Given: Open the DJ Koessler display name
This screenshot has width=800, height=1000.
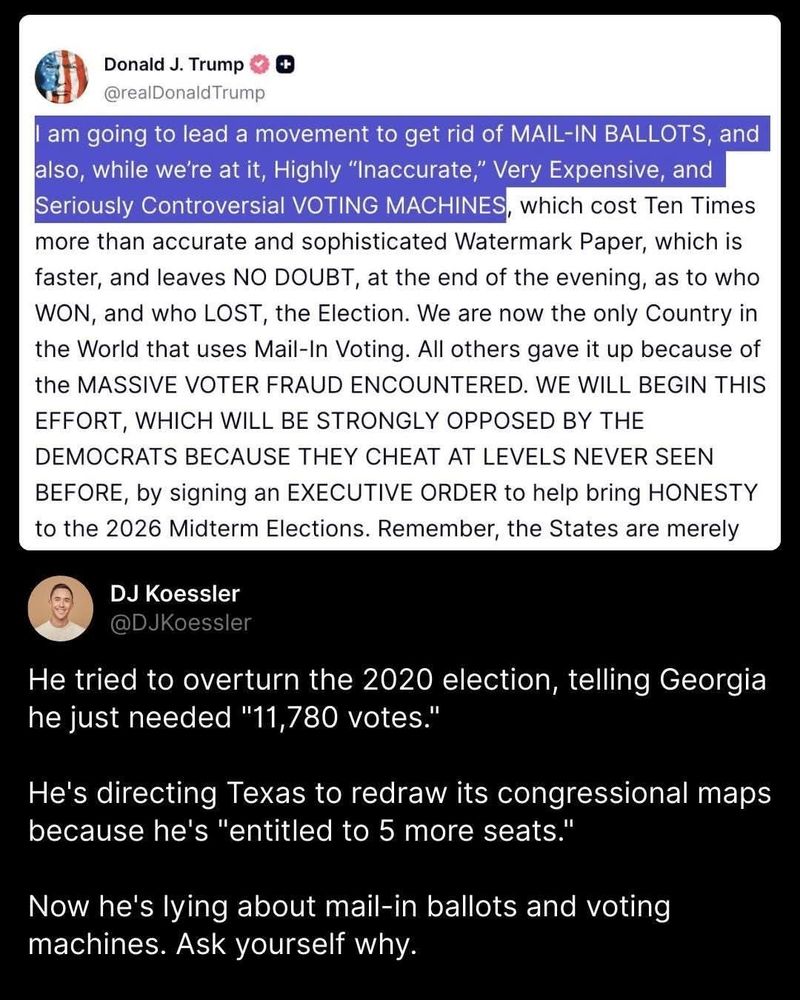Looking at the screenshot, I should click(175, 594).
